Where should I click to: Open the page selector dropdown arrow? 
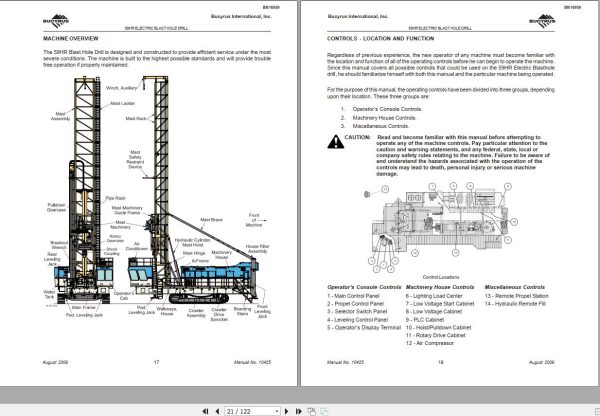(x=277, y=411)
